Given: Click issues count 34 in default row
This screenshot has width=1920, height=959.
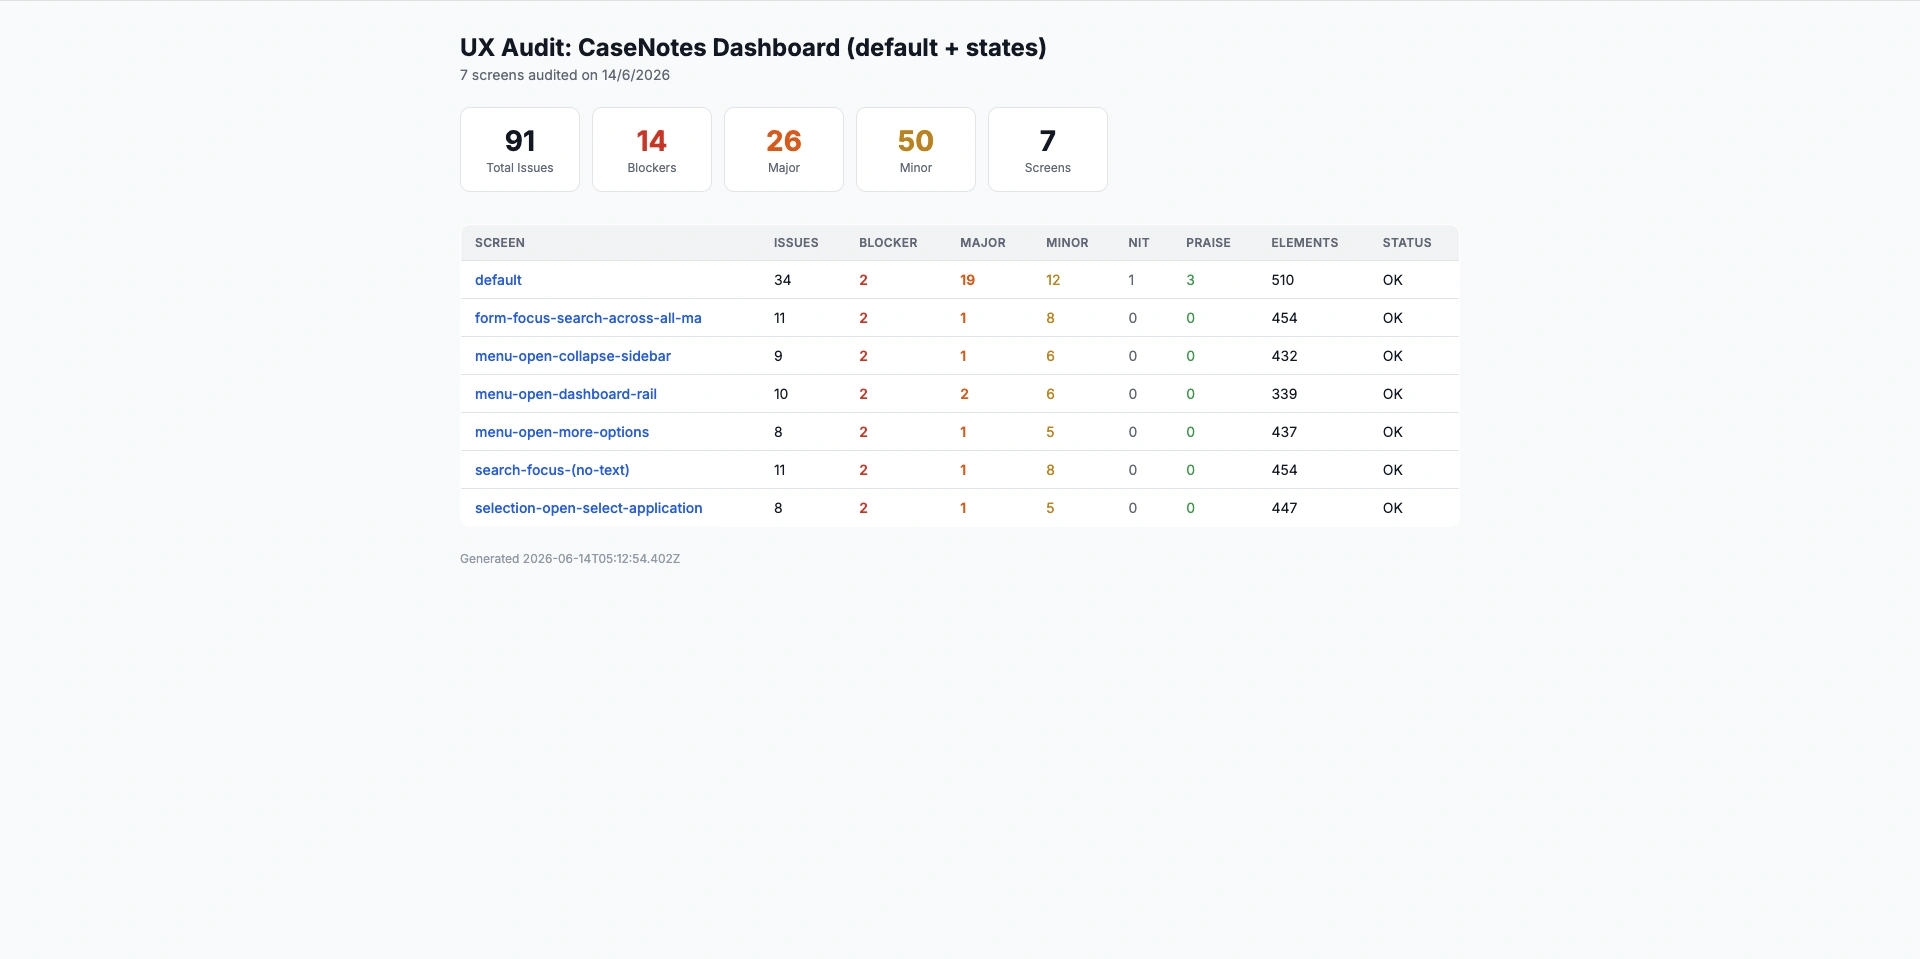Looking at the screenshot, I should coord(782,280).
